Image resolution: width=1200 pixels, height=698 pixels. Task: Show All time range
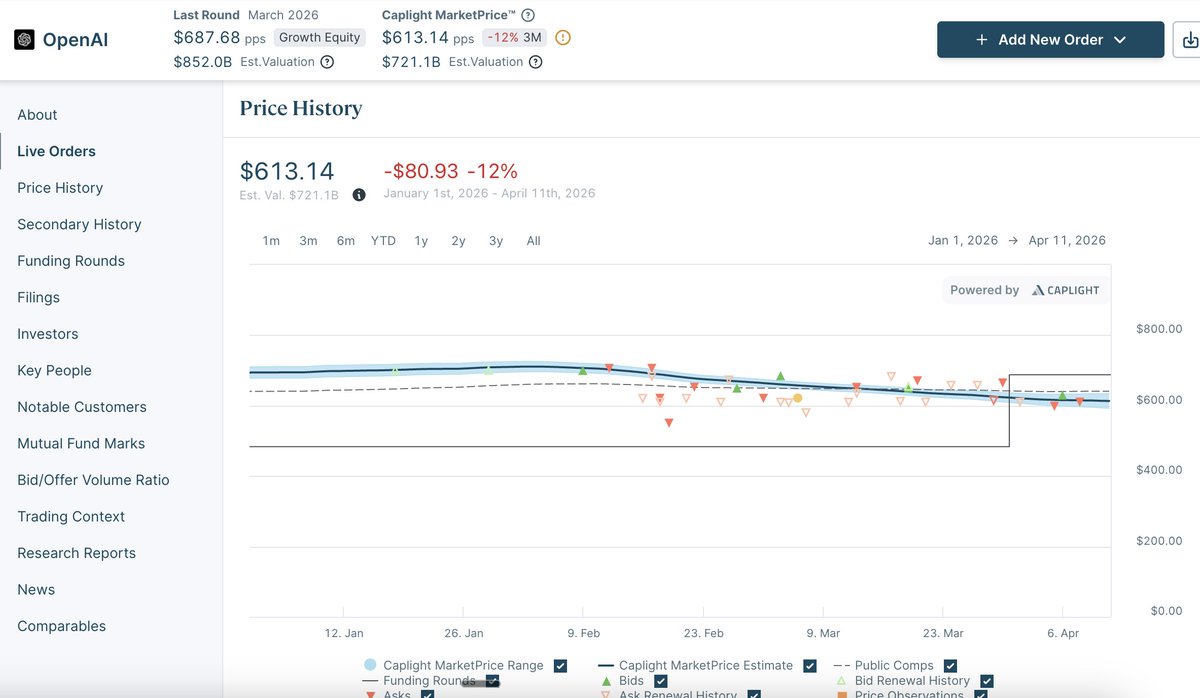point(533,241)
